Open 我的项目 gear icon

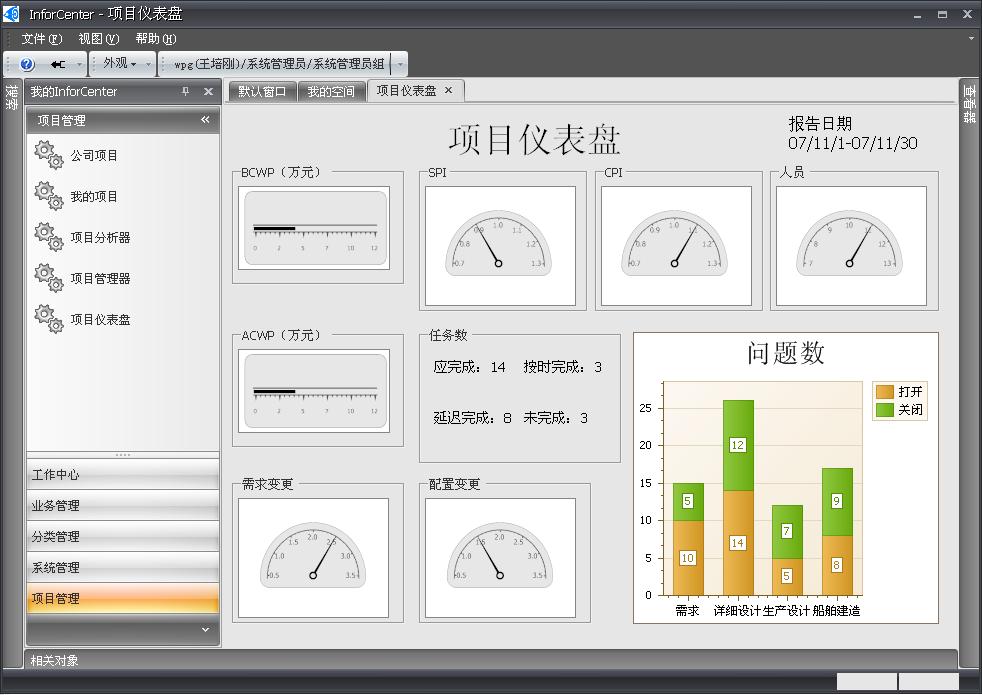[49, 196]
